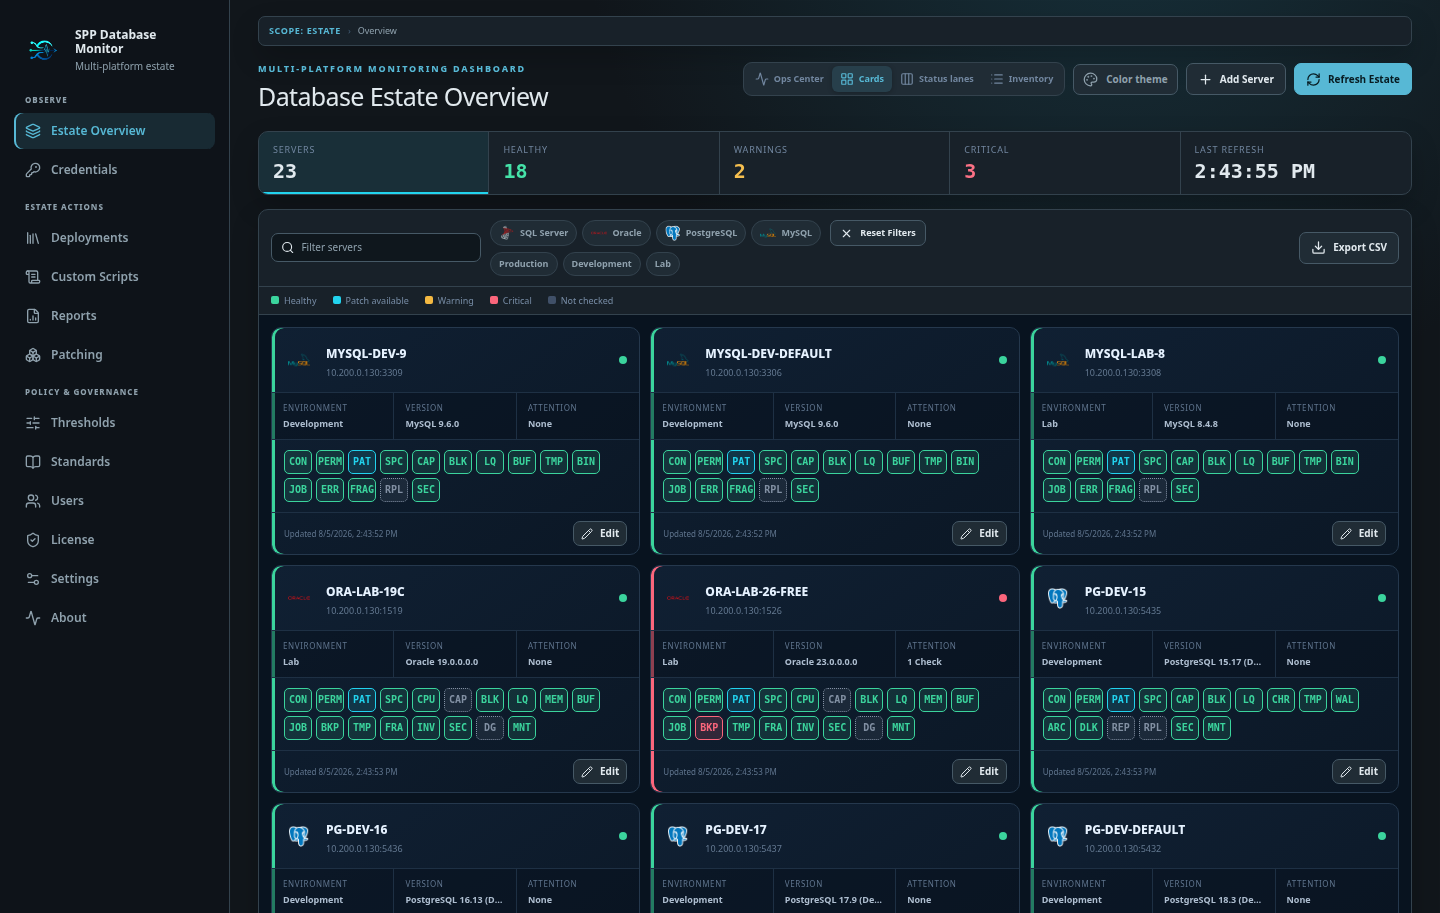Click the Thresholds sliders icon
This screenshot has height=913, width=1440.
33,423
